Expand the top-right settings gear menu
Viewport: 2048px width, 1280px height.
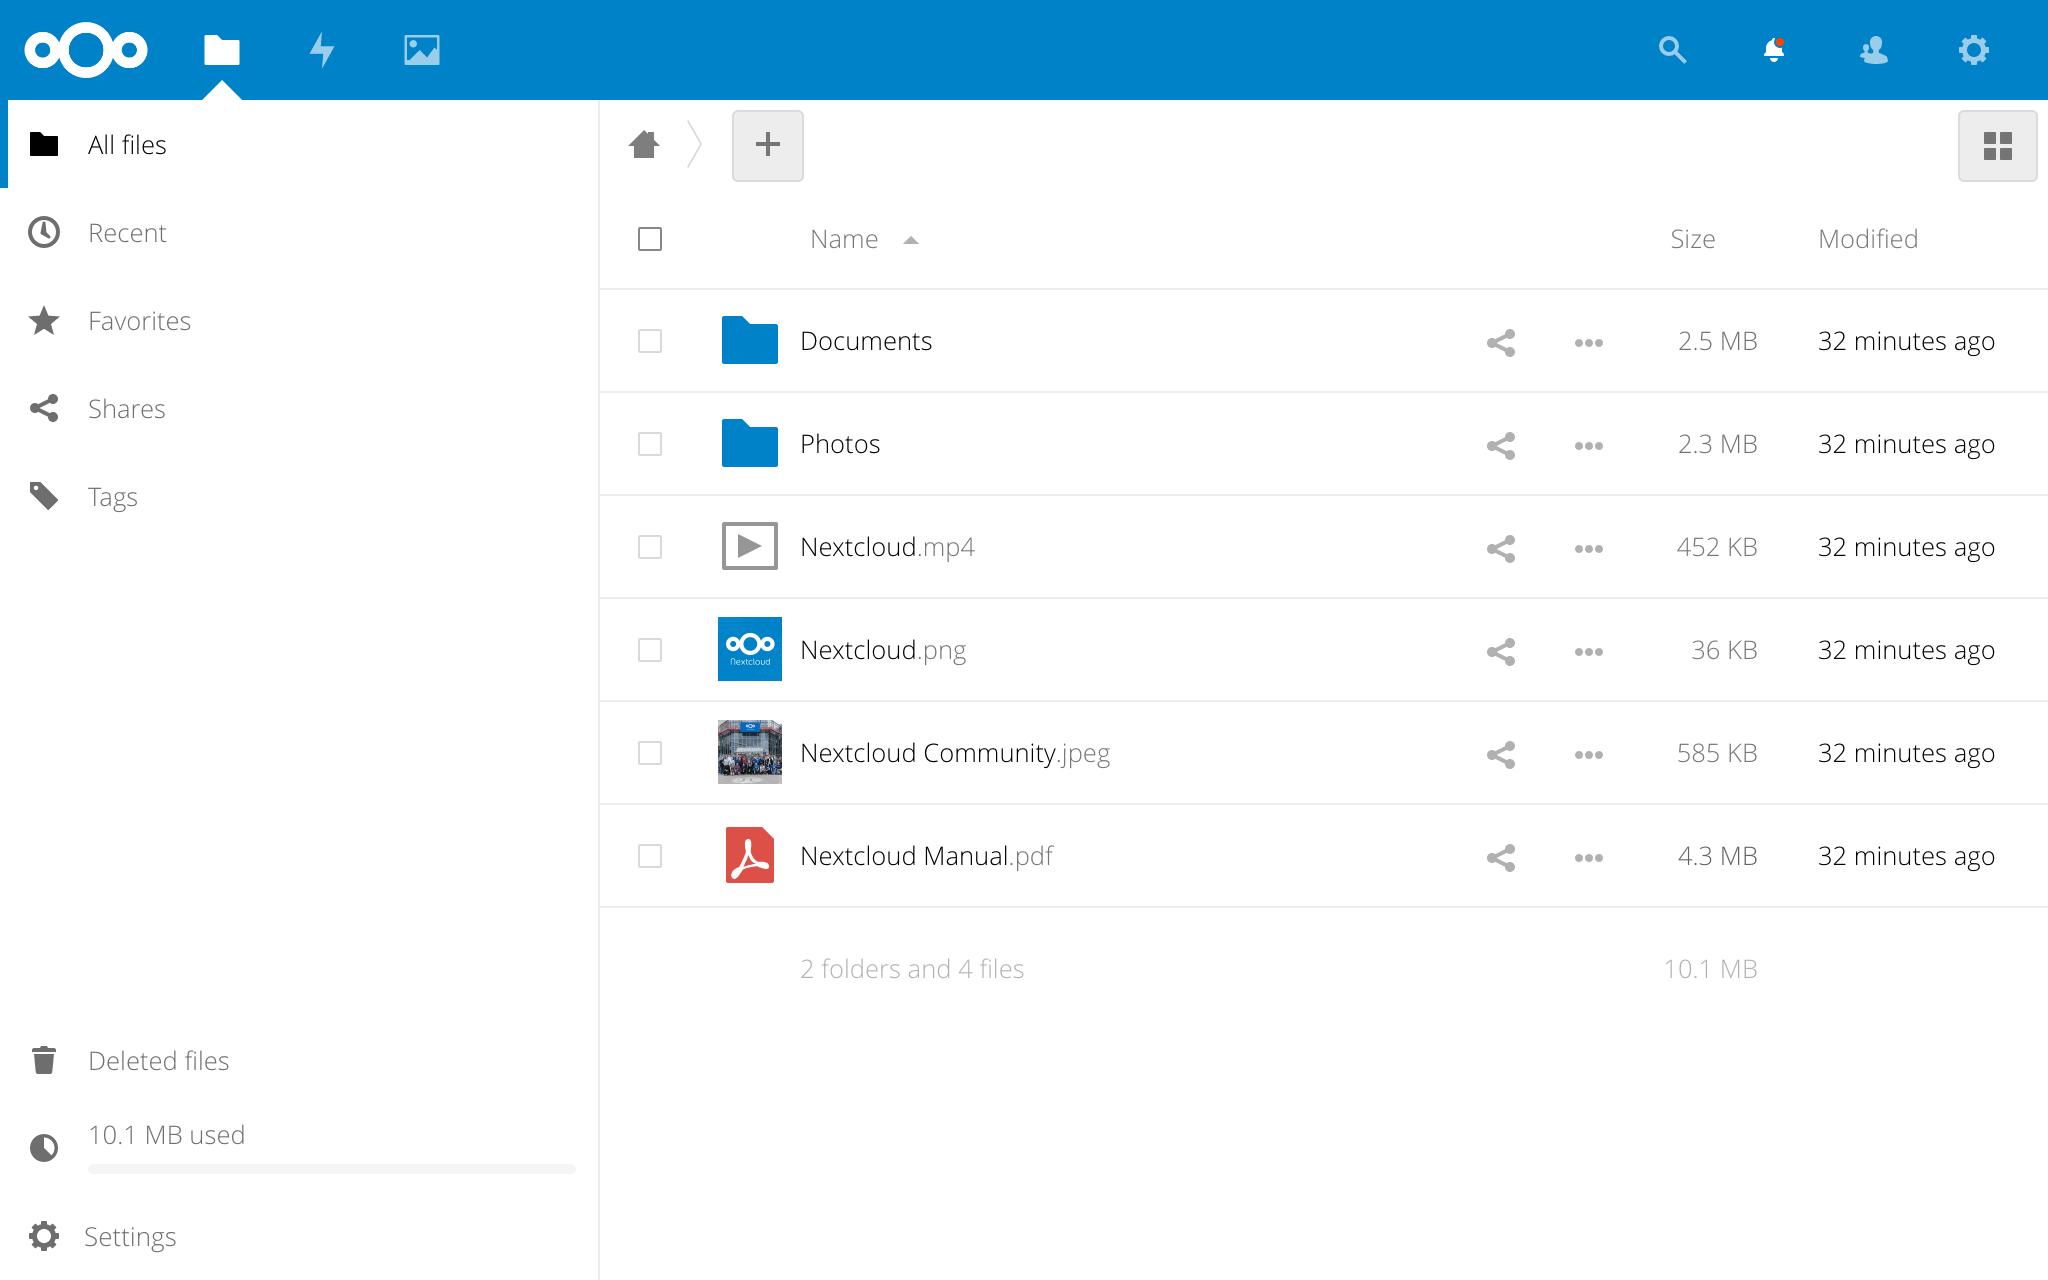click(x=1973, y=49)
